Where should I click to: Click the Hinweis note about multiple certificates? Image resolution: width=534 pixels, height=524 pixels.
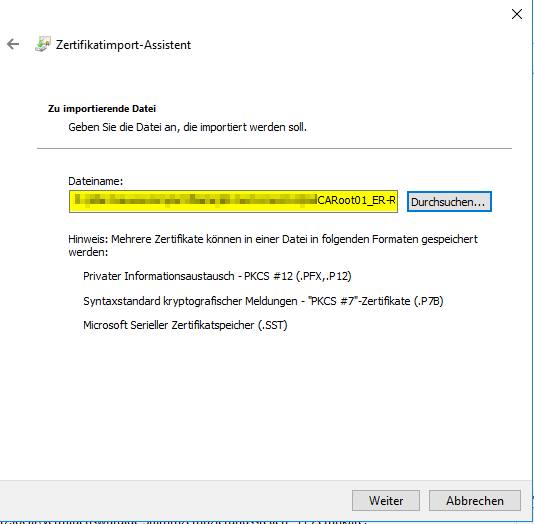tap(273, 245)
